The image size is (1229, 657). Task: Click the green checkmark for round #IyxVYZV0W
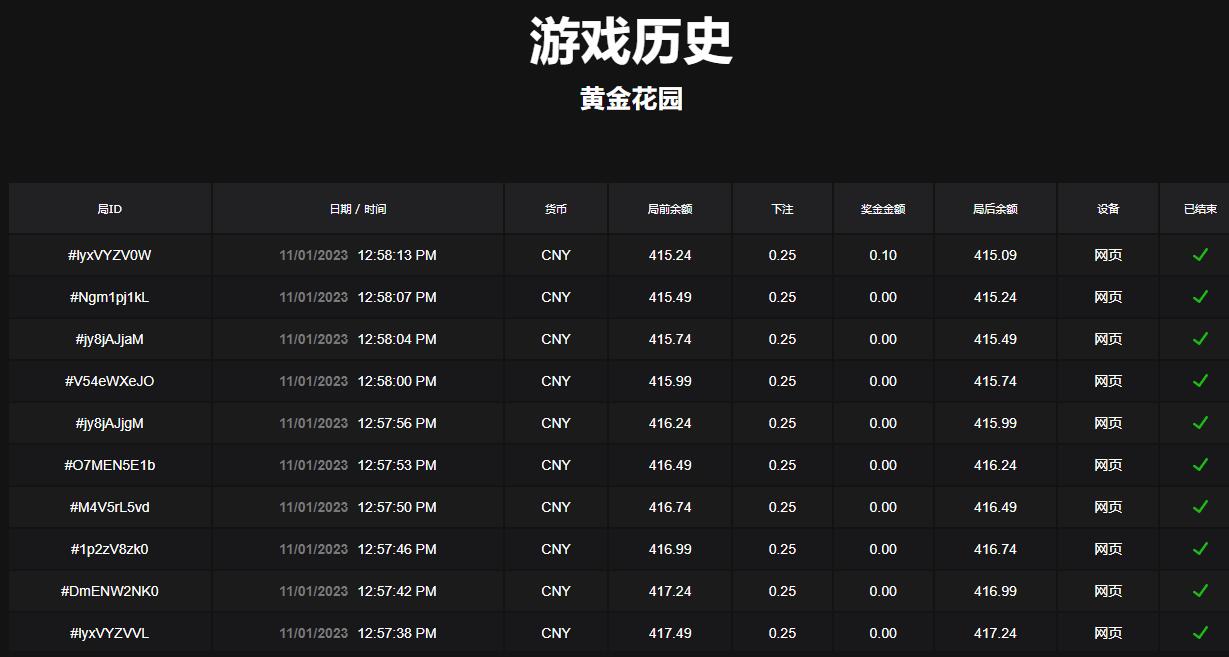[x=1200, y=255]
